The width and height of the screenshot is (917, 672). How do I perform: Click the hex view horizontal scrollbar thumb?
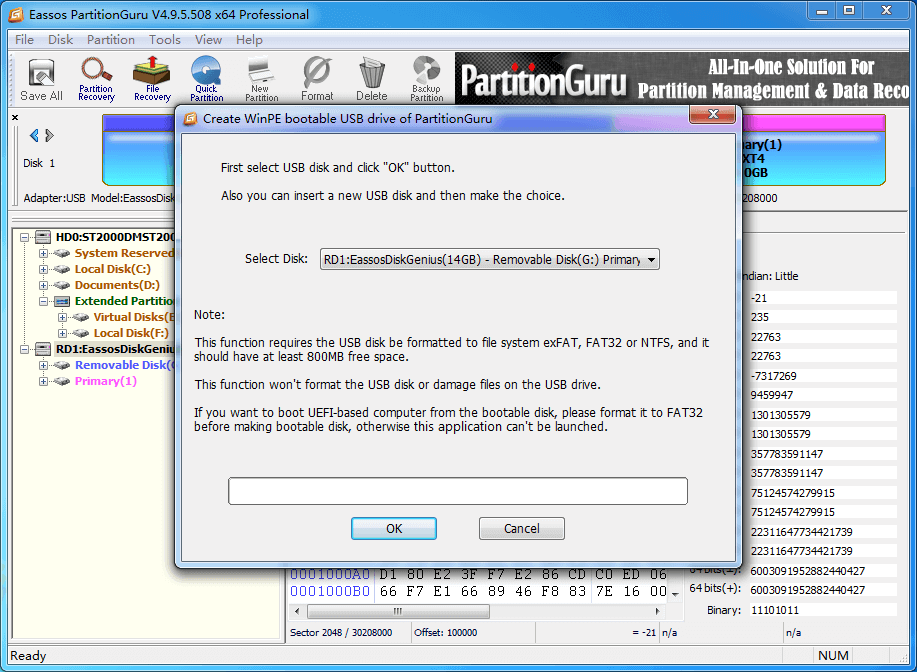point(398,611)
